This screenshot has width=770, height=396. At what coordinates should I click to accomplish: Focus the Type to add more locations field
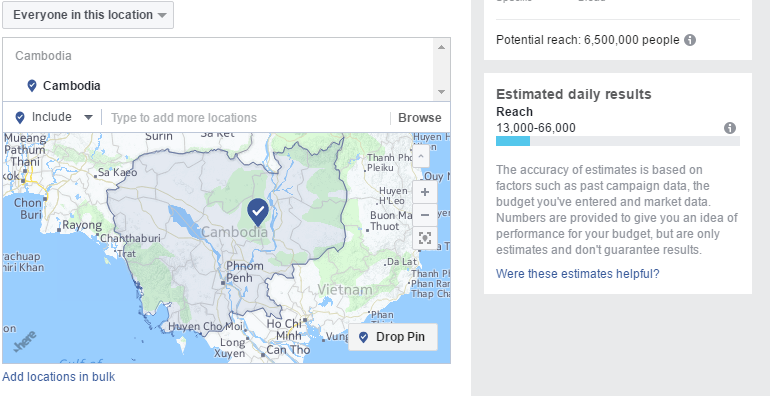(246, 118)
